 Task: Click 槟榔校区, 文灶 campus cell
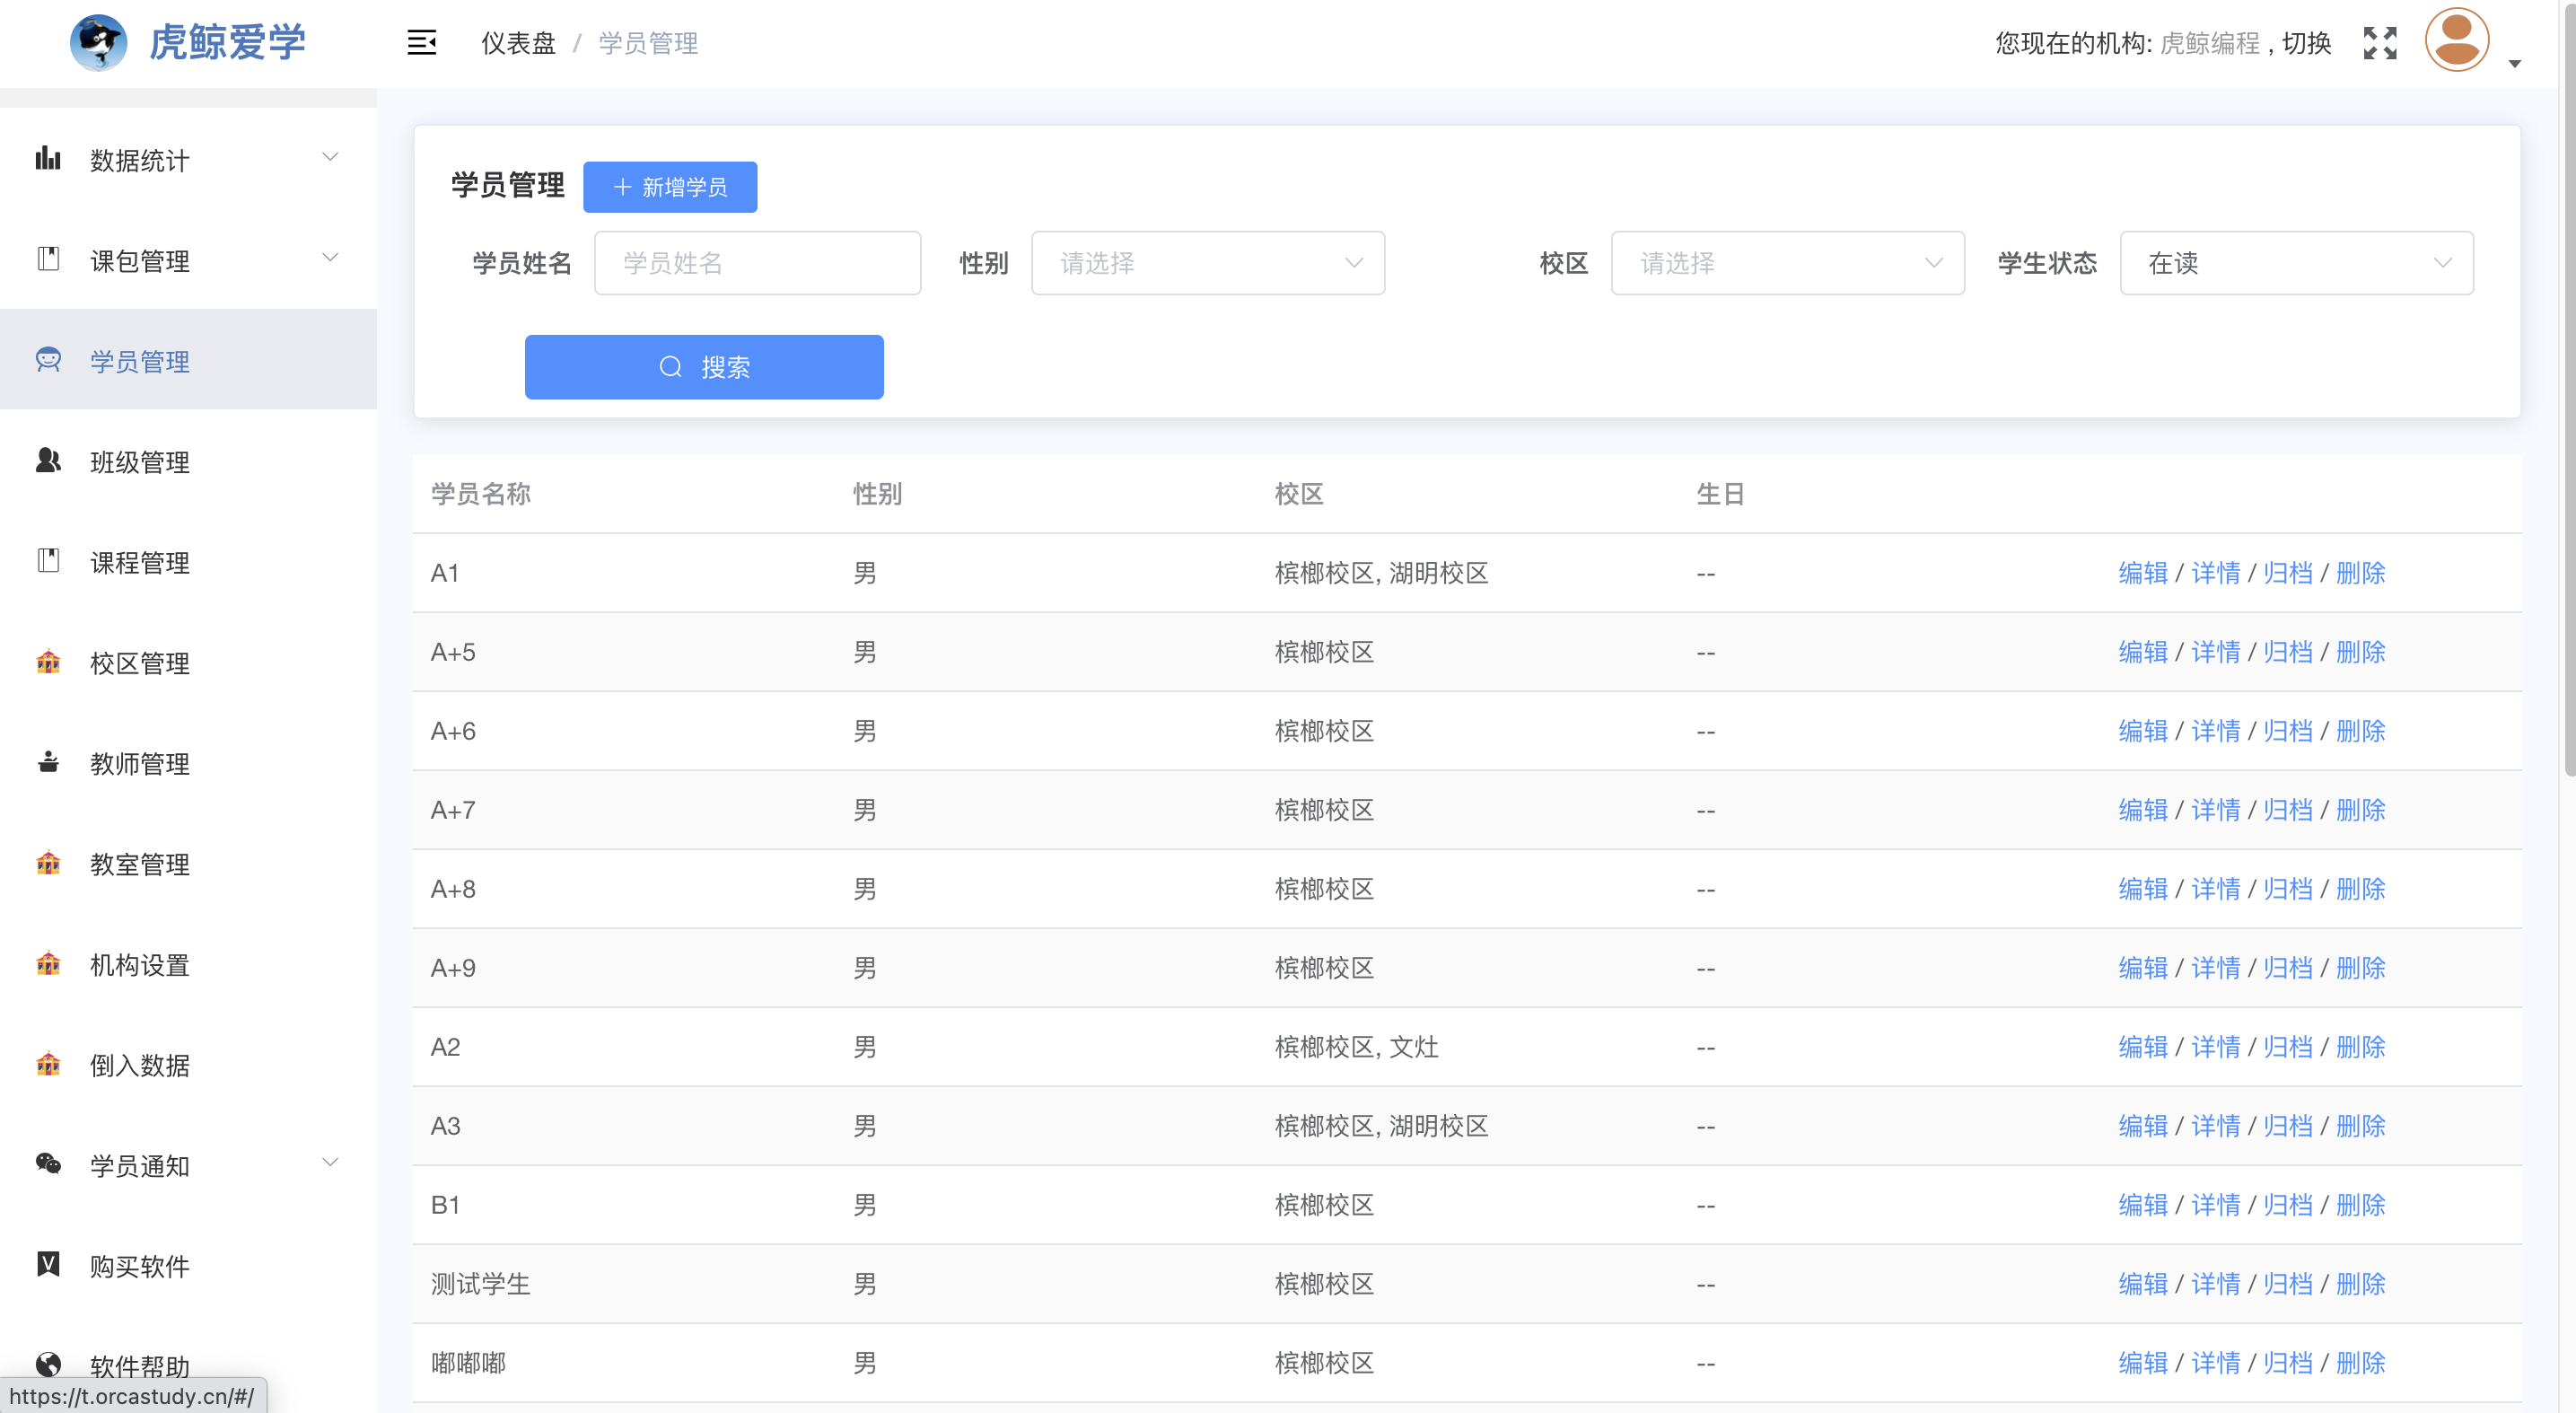tap(1356, 1047)
